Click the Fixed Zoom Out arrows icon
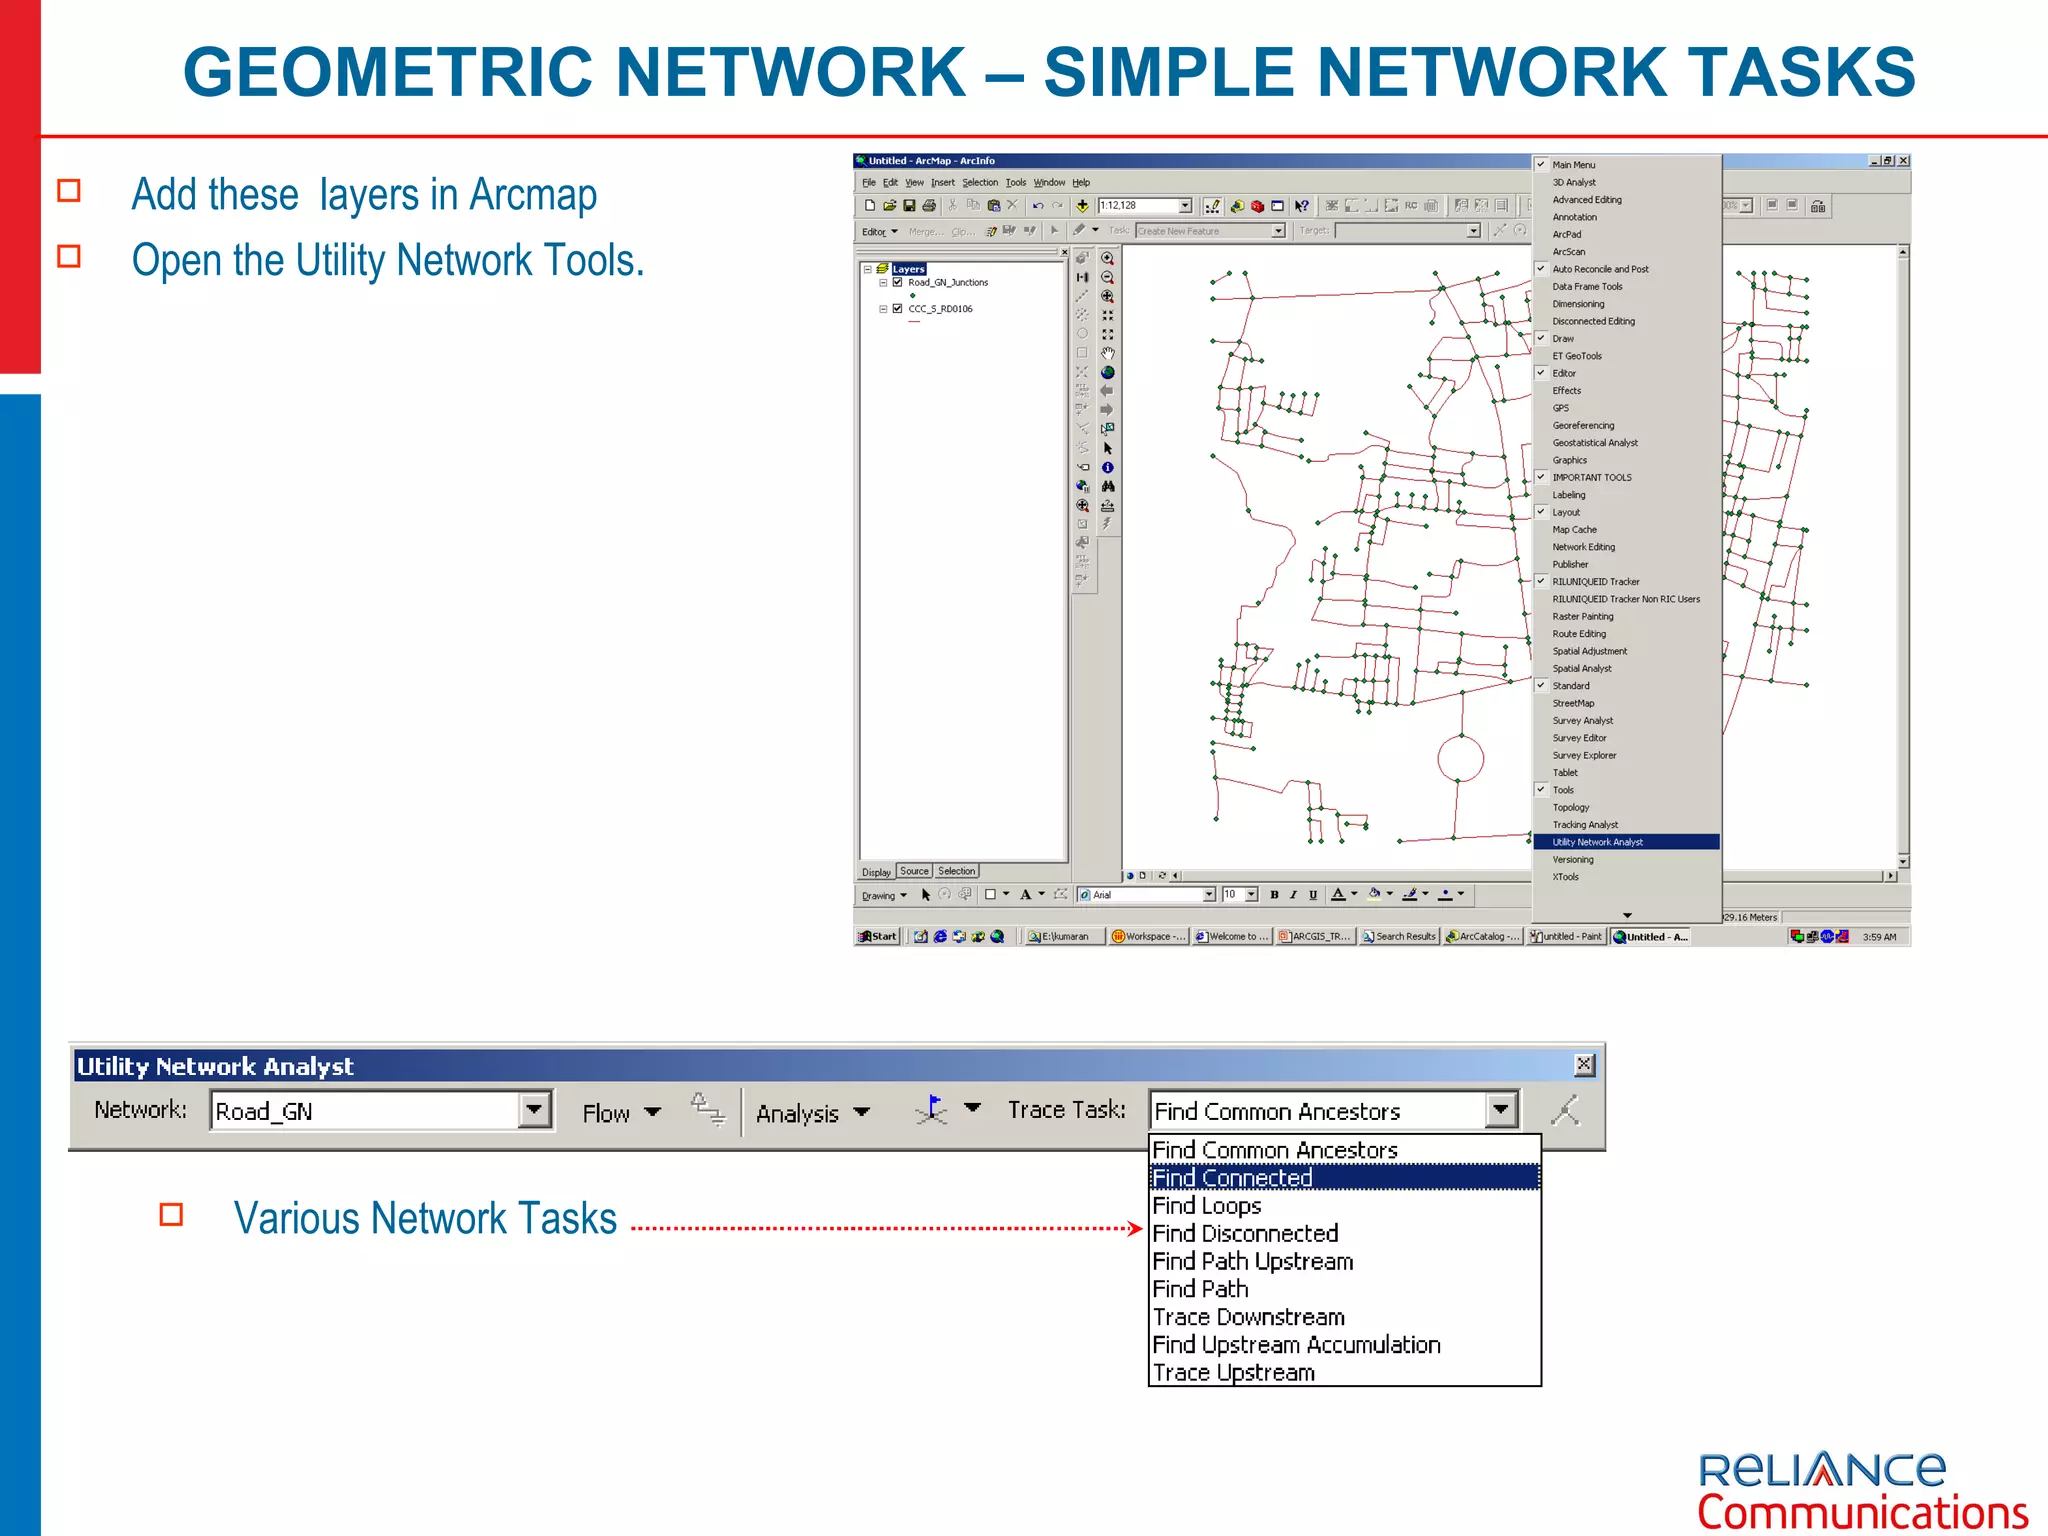2048x1536 pixels. pyautogui.click(x=1107, y=334)
